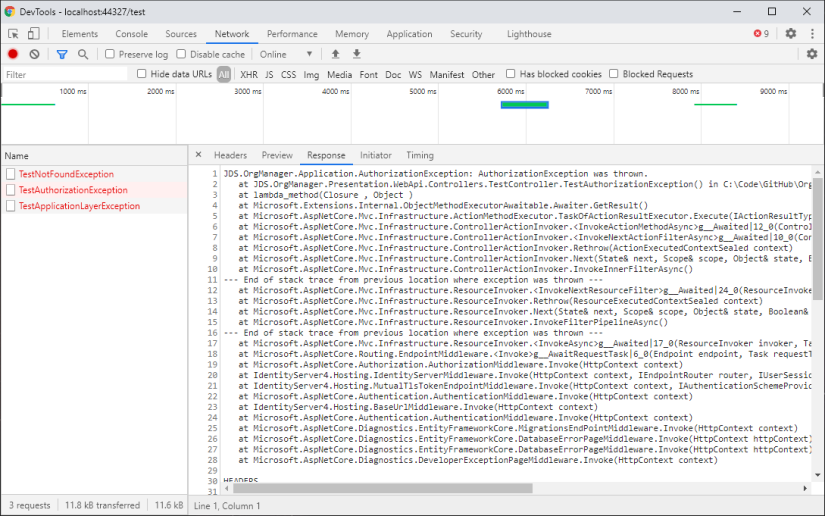Screen dimensions: 825x516
Task: Click the right arrow of horizontal scrollbar
Action: pyautogui.click(x=805, y=488)
